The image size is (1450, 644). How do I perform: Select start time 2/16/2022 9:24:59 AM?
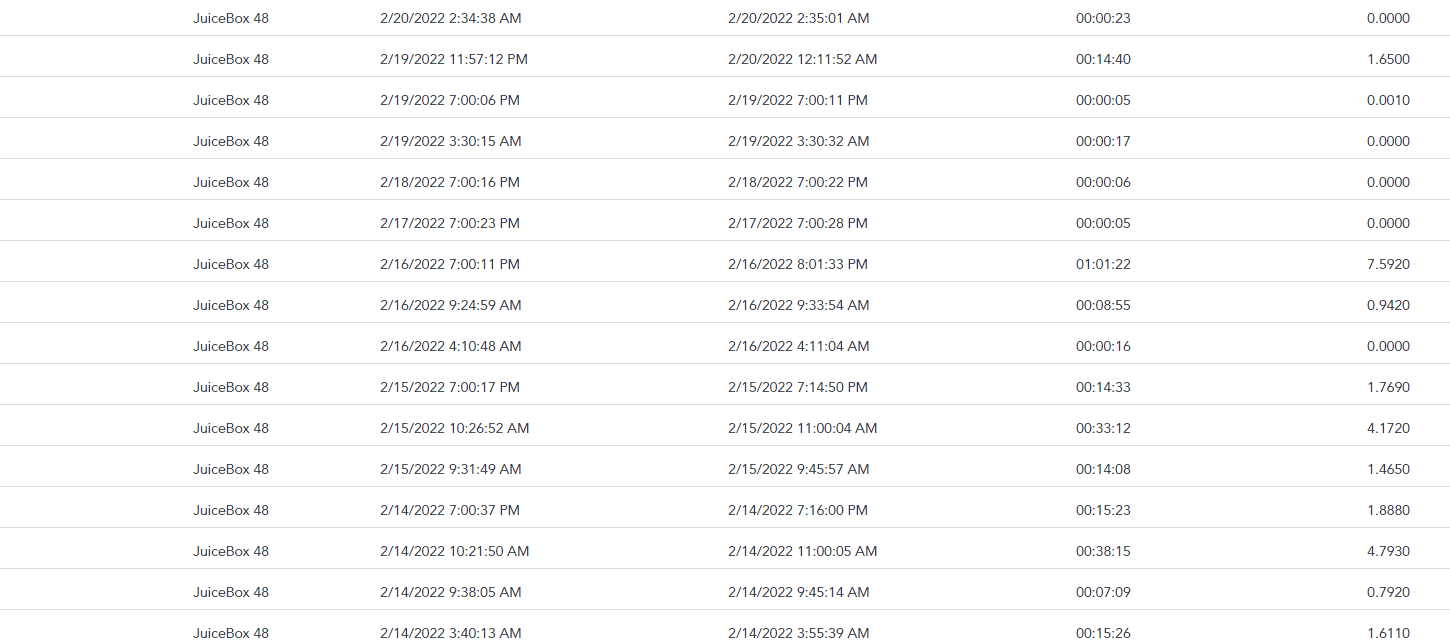coord(450,305)
